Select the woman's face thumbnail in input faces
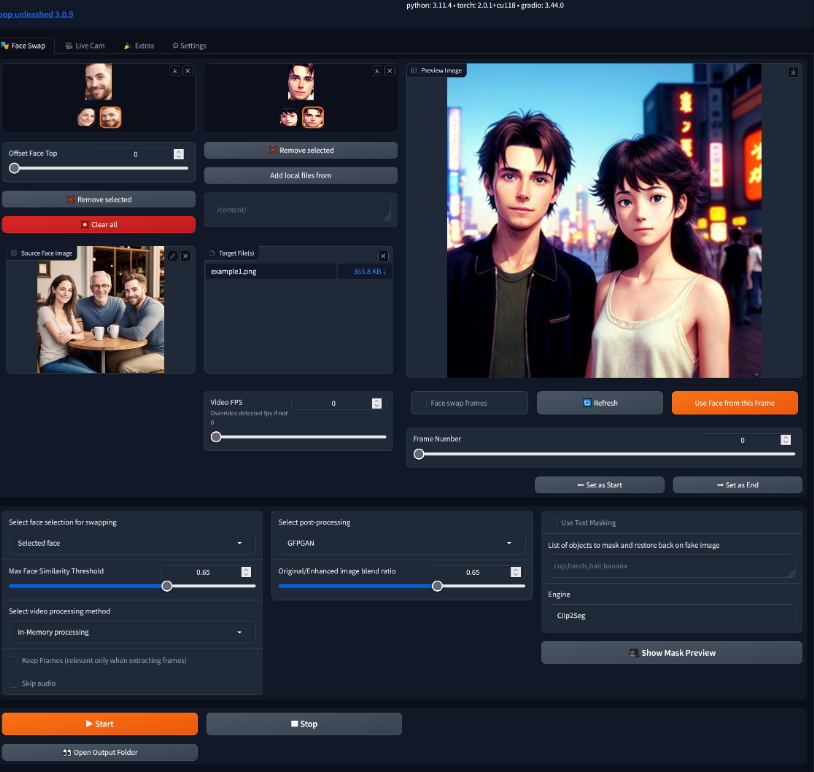The height and width of the screenshot is (772, 814). click(87, 117)
